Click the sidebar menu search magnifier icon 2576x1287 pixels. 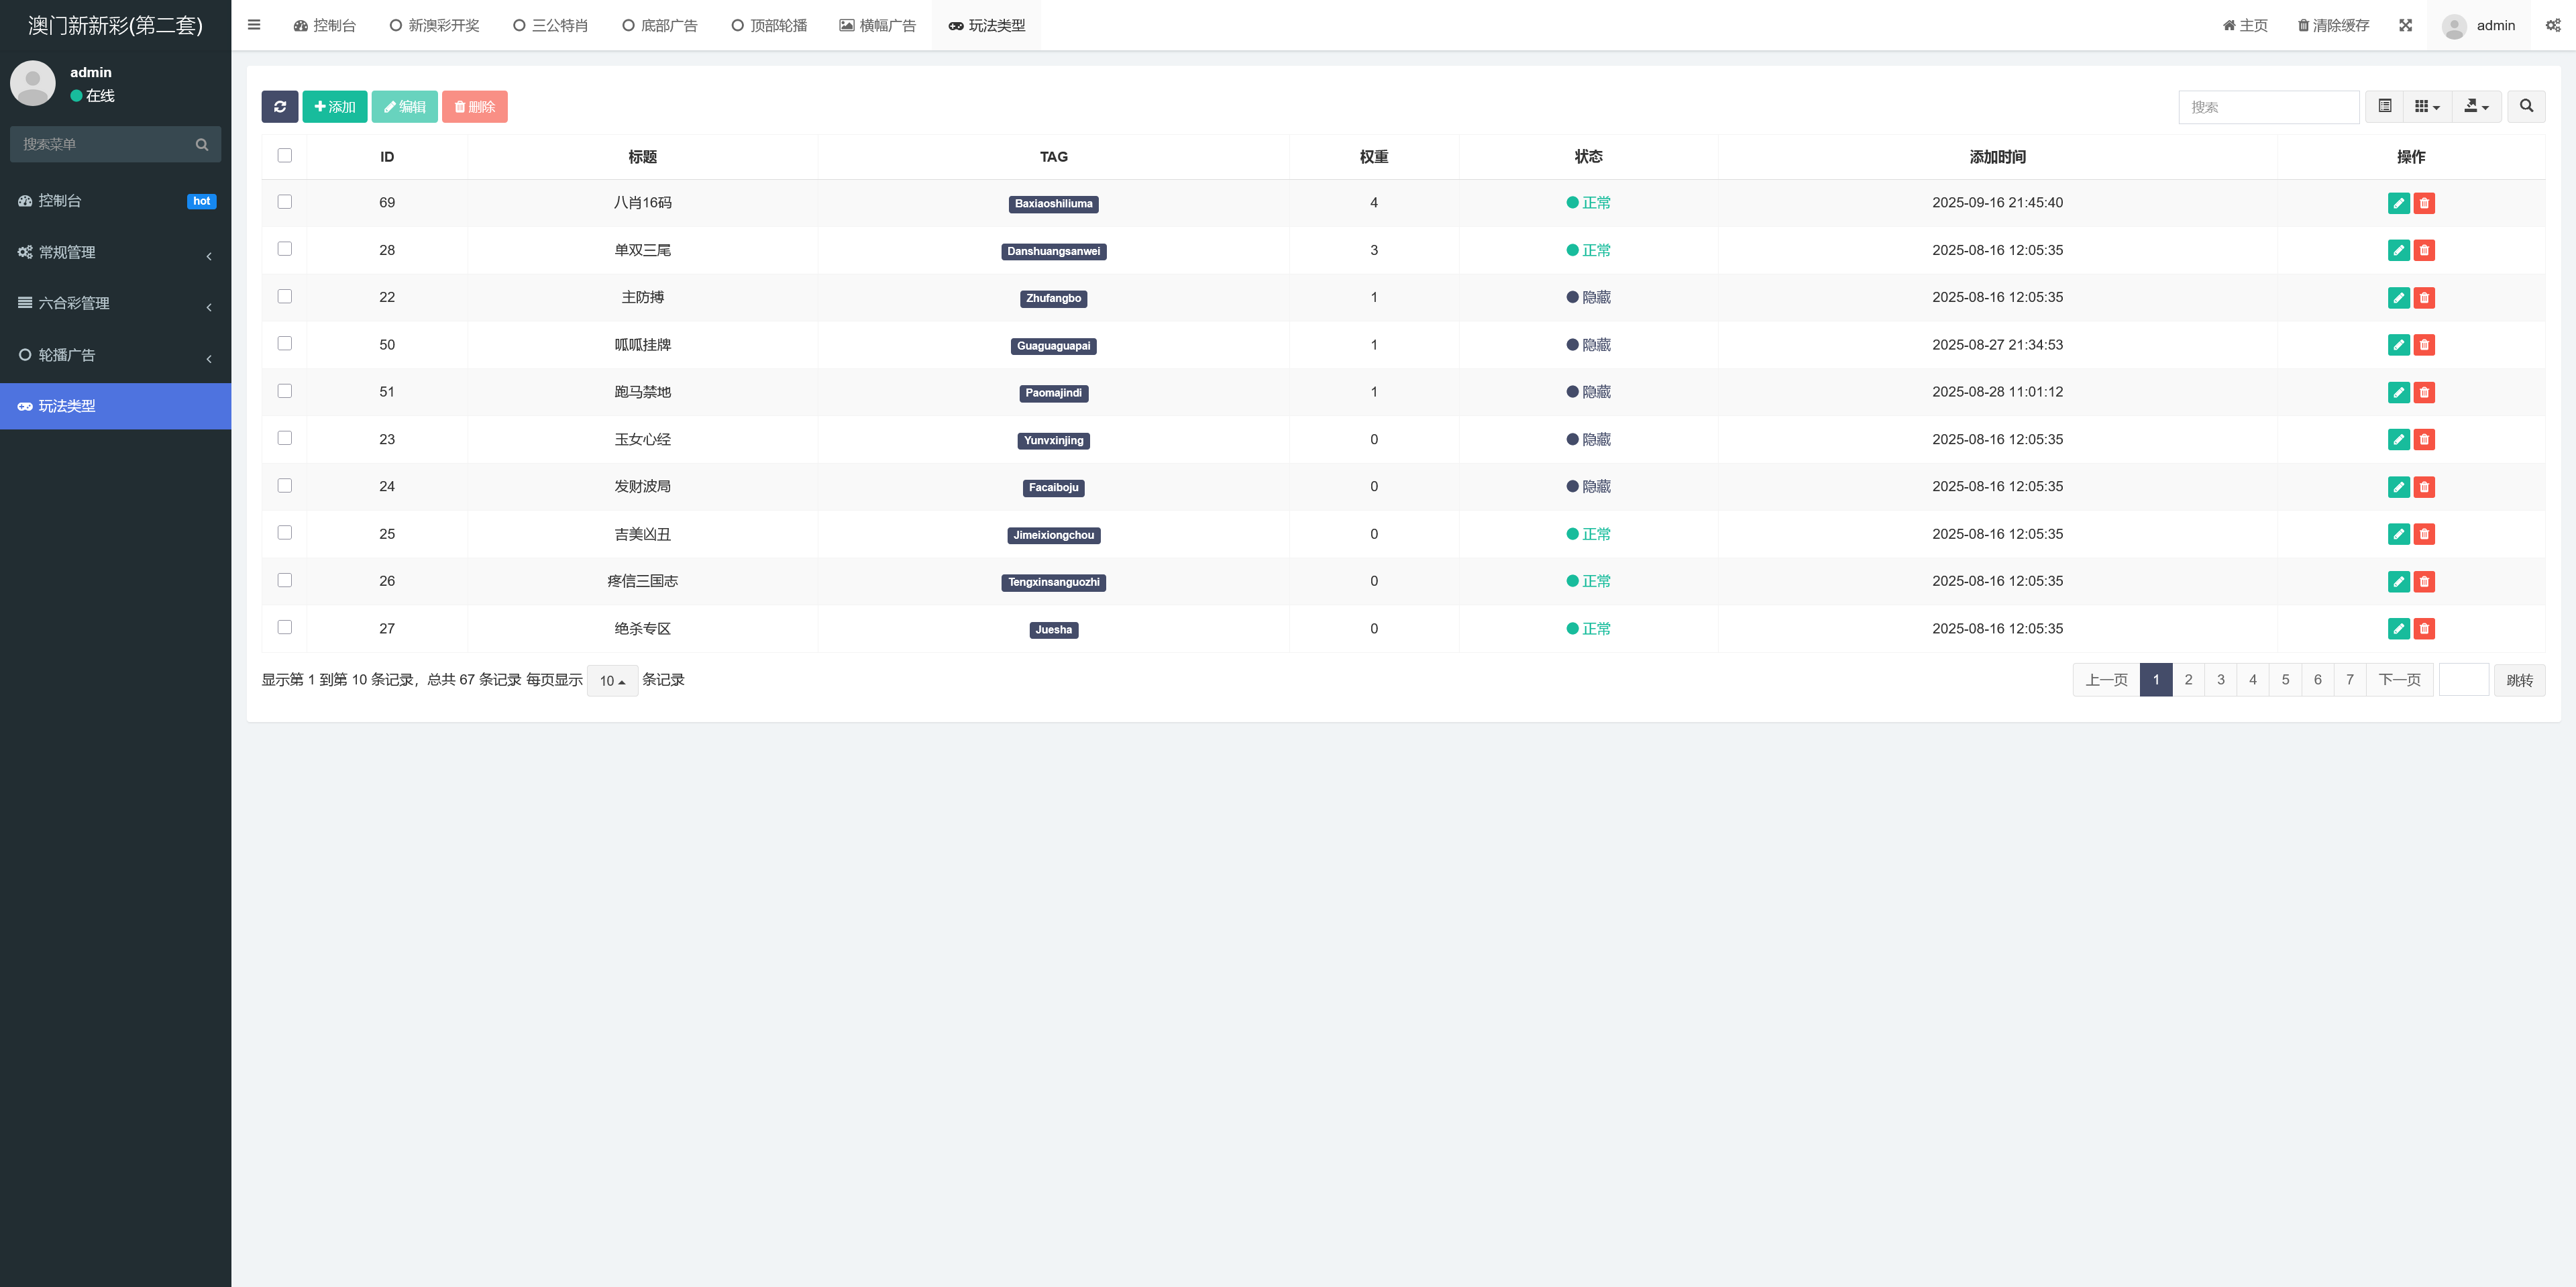[x=202, y=144]
